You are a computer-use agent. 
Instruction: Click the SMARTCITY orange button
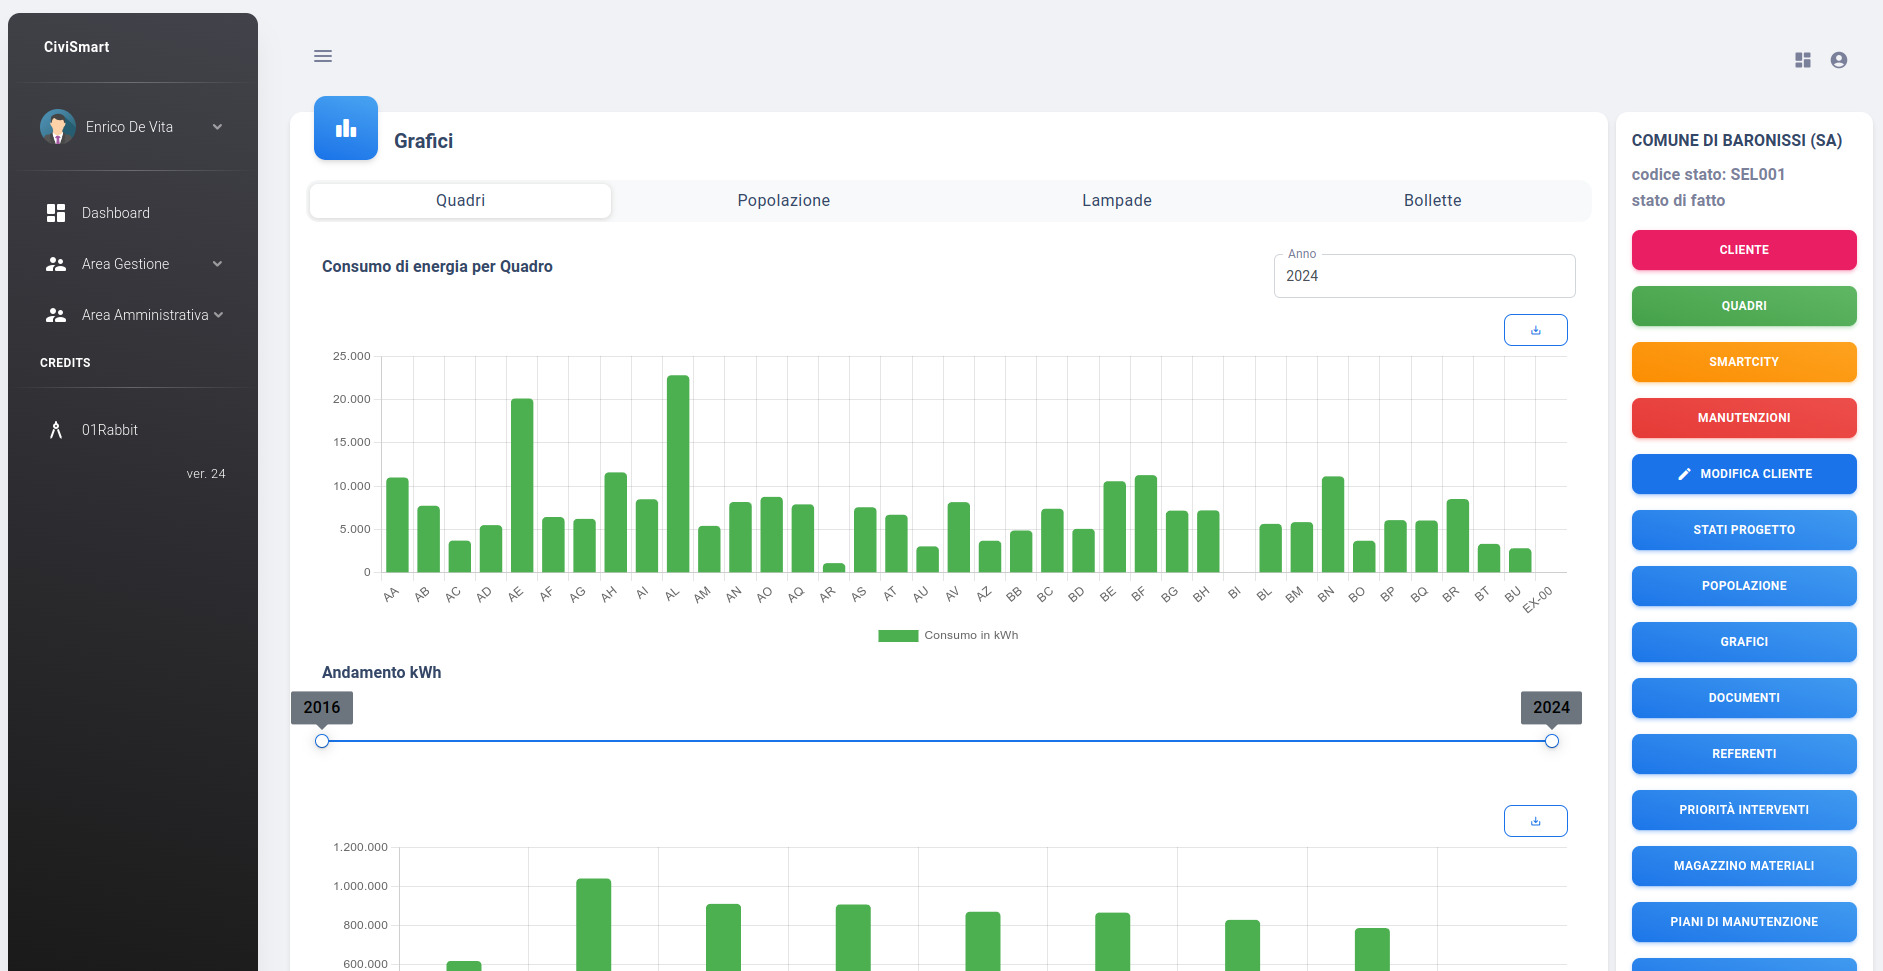[x=1744, y=362]
